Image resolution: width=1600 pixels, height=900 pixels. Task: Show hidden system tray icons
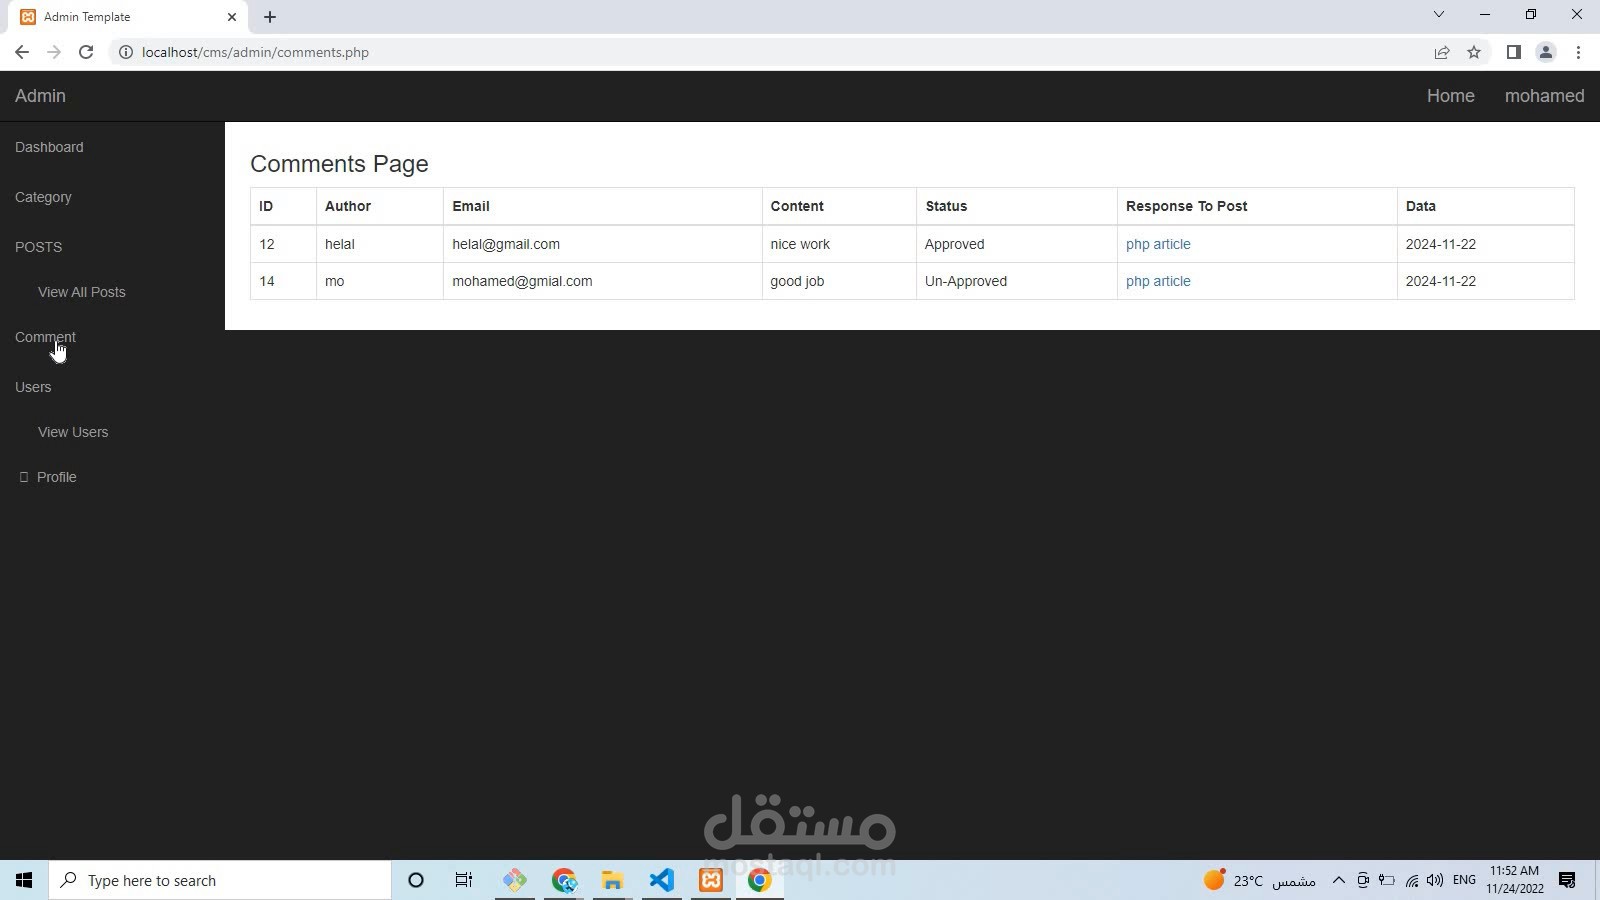pyautogui.click(x=1339, y=880)
